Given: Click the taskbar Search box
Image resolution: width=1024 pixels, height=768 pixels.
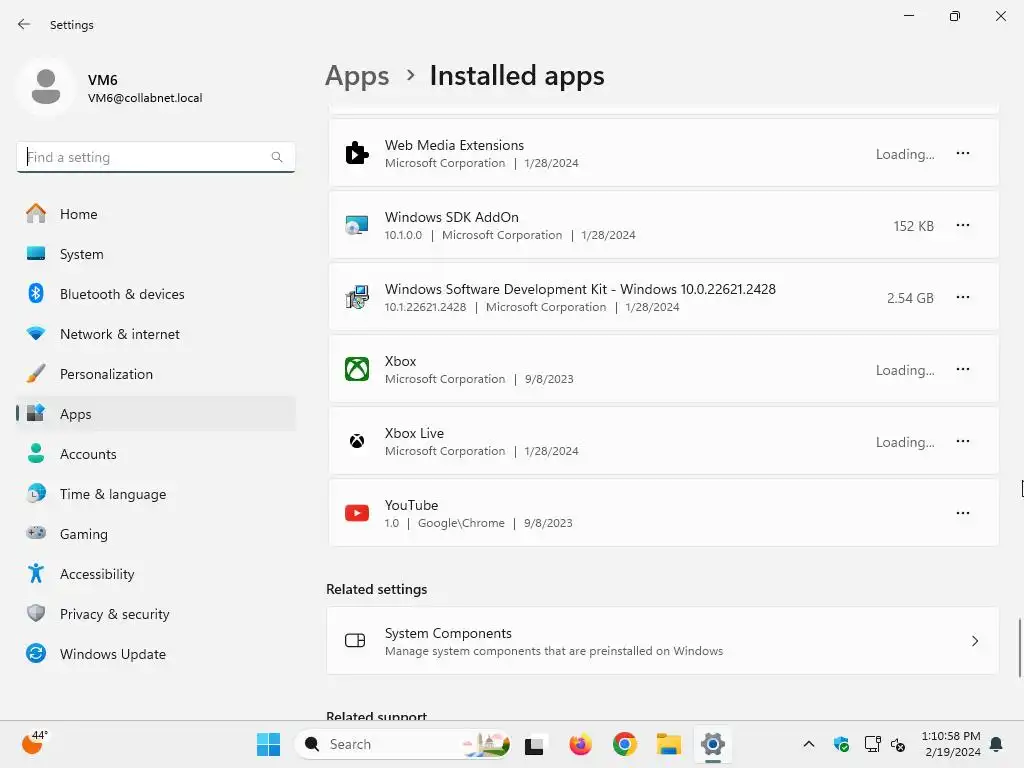Looking at the screenshot, I should tap(402, 744).
